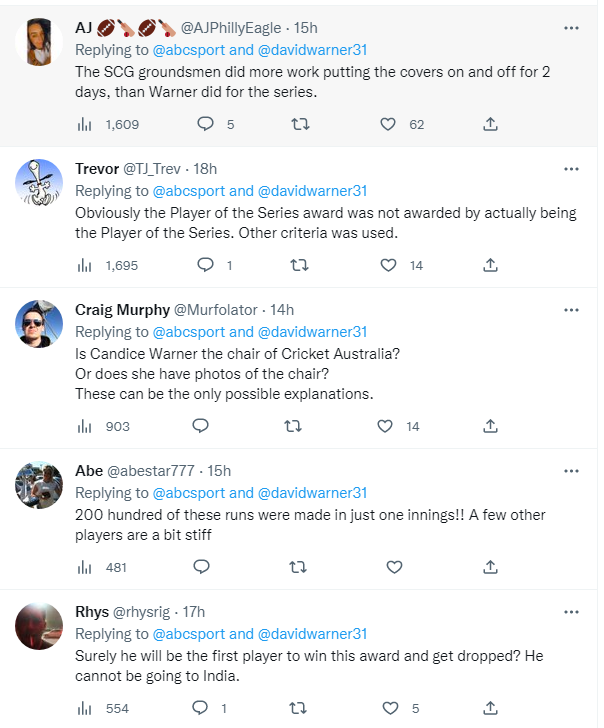View analytics on Abe's tweet
604x728 pixels.
pos(86,567)
